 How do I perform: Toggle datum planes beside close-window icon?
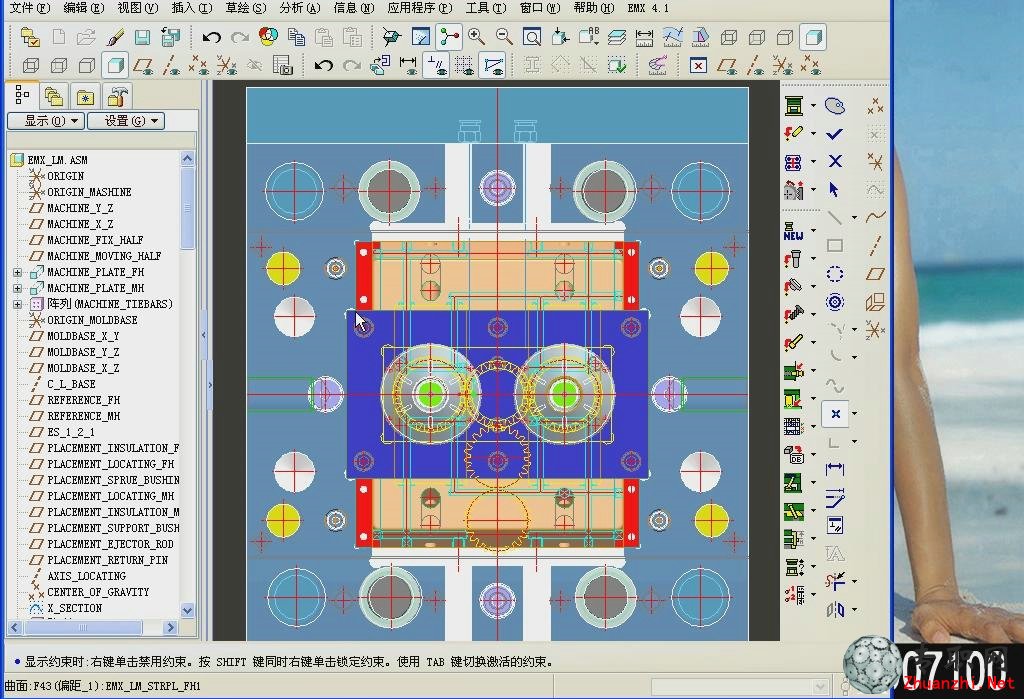(727, 65)
